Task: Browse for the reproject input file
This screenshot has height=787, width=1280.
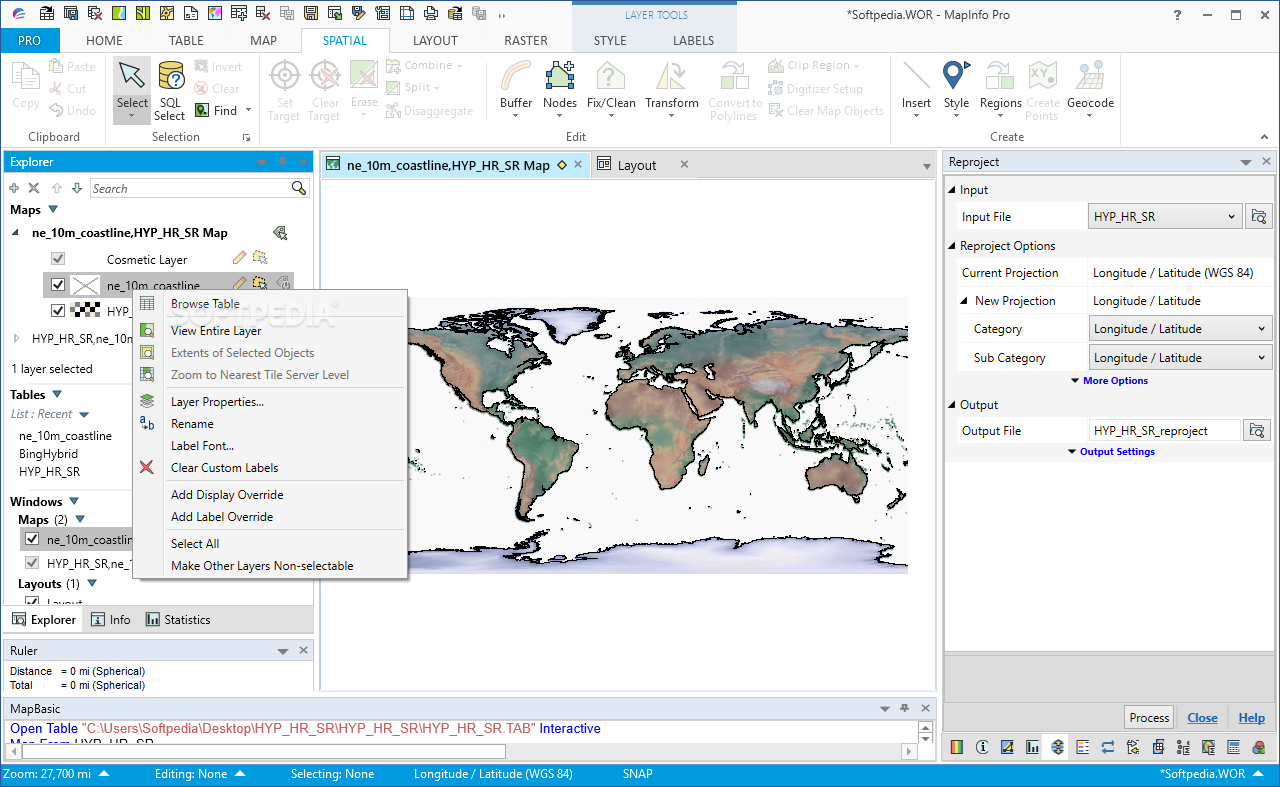Action: (1257, 216)
